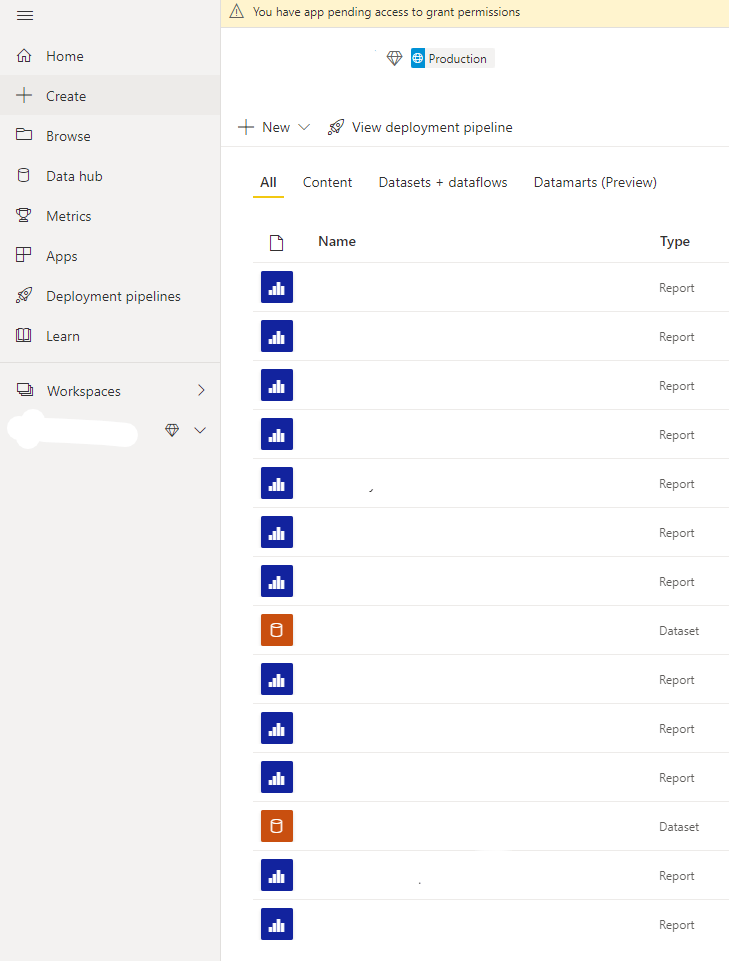729x961 pixels.
Task: Switch to the Datasets + dataflows tab
Action: tap(443, 182)
